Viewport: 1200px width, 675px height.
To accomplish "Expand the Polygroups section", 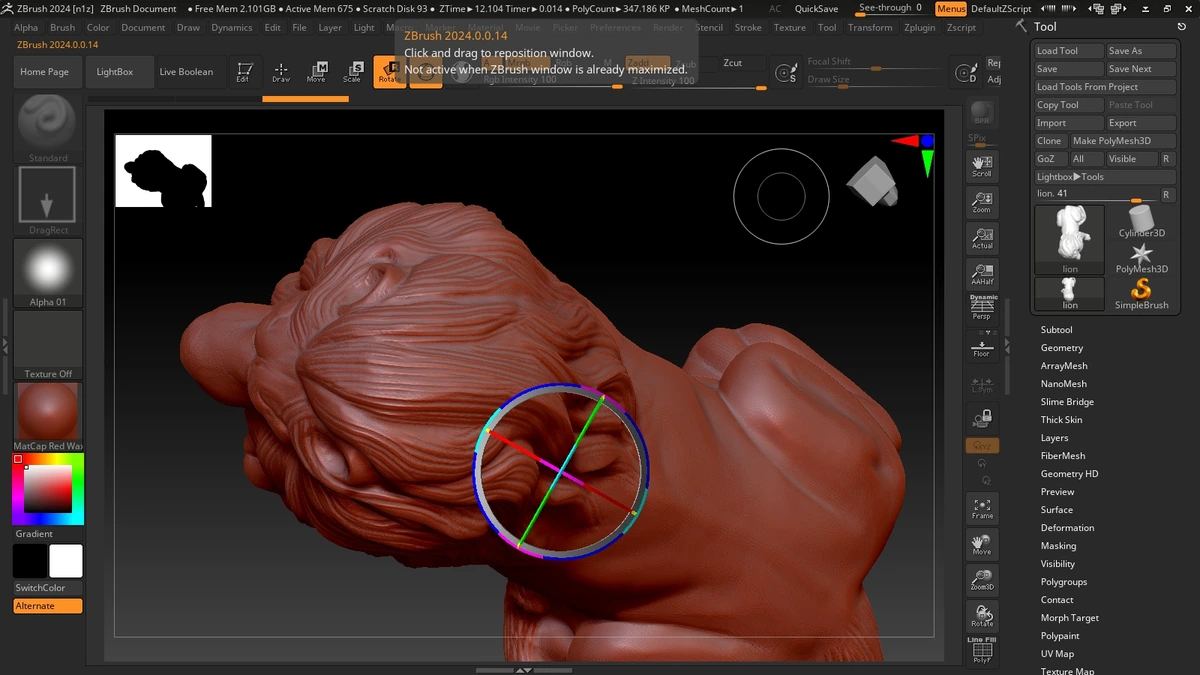I will coord(1063,581).
